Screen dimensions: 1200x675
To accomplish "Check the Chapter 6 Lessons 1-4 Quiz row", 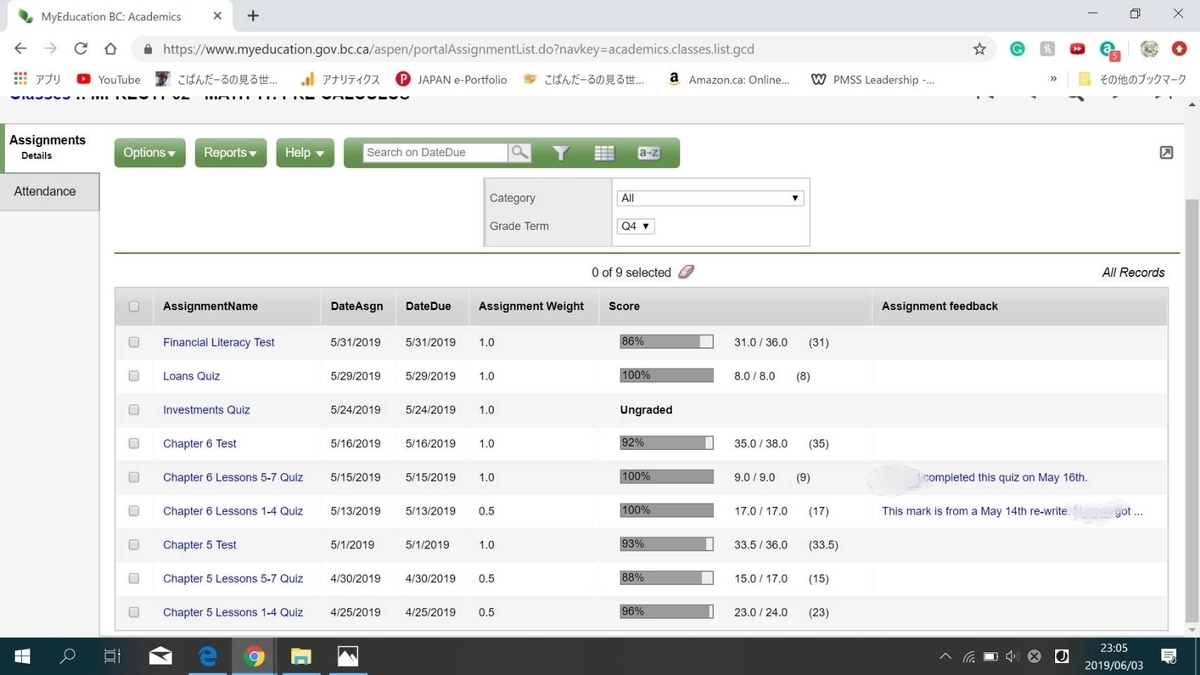I will point(134,511).
